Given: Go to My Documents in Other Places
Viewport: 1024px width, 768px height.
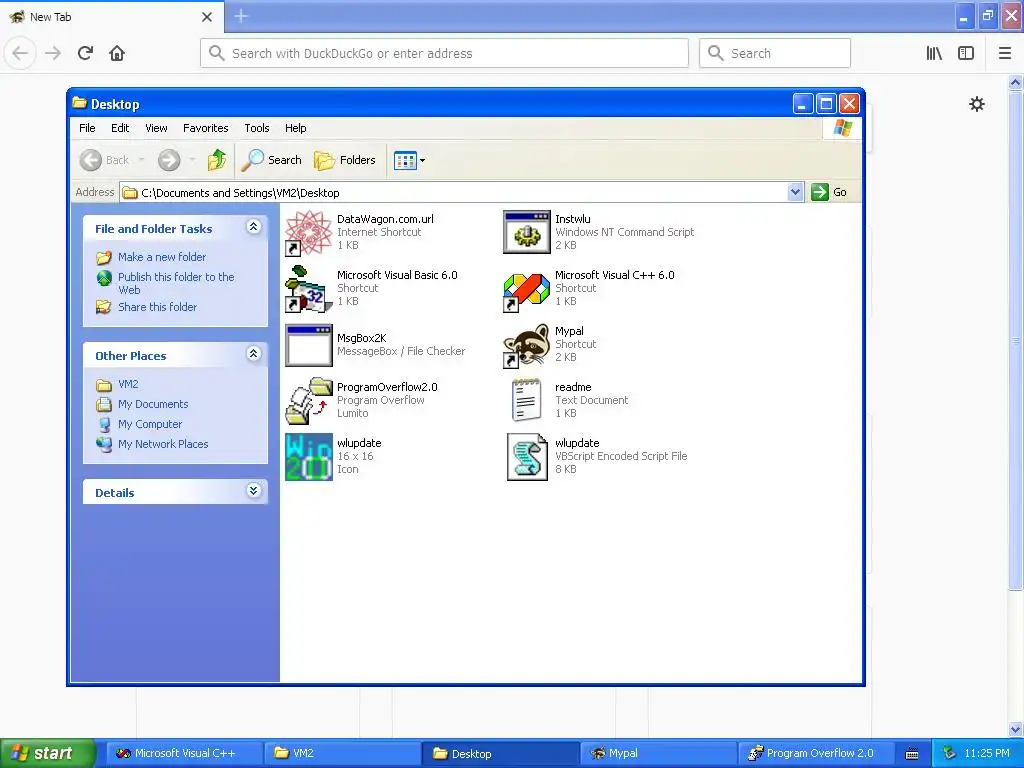Looking at the screenshot, I should tap(153, 404).
